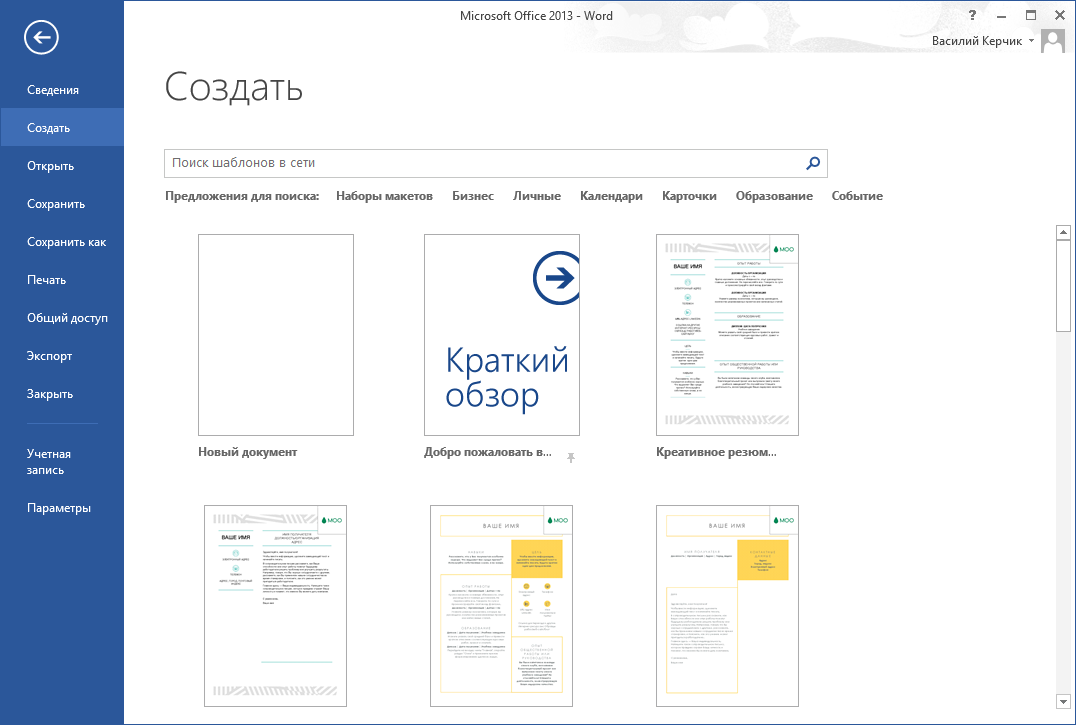The height and width of the screenshot is (725, 1076).
Task: Click the scrollbar up arrow
Action: point(1063,233)
